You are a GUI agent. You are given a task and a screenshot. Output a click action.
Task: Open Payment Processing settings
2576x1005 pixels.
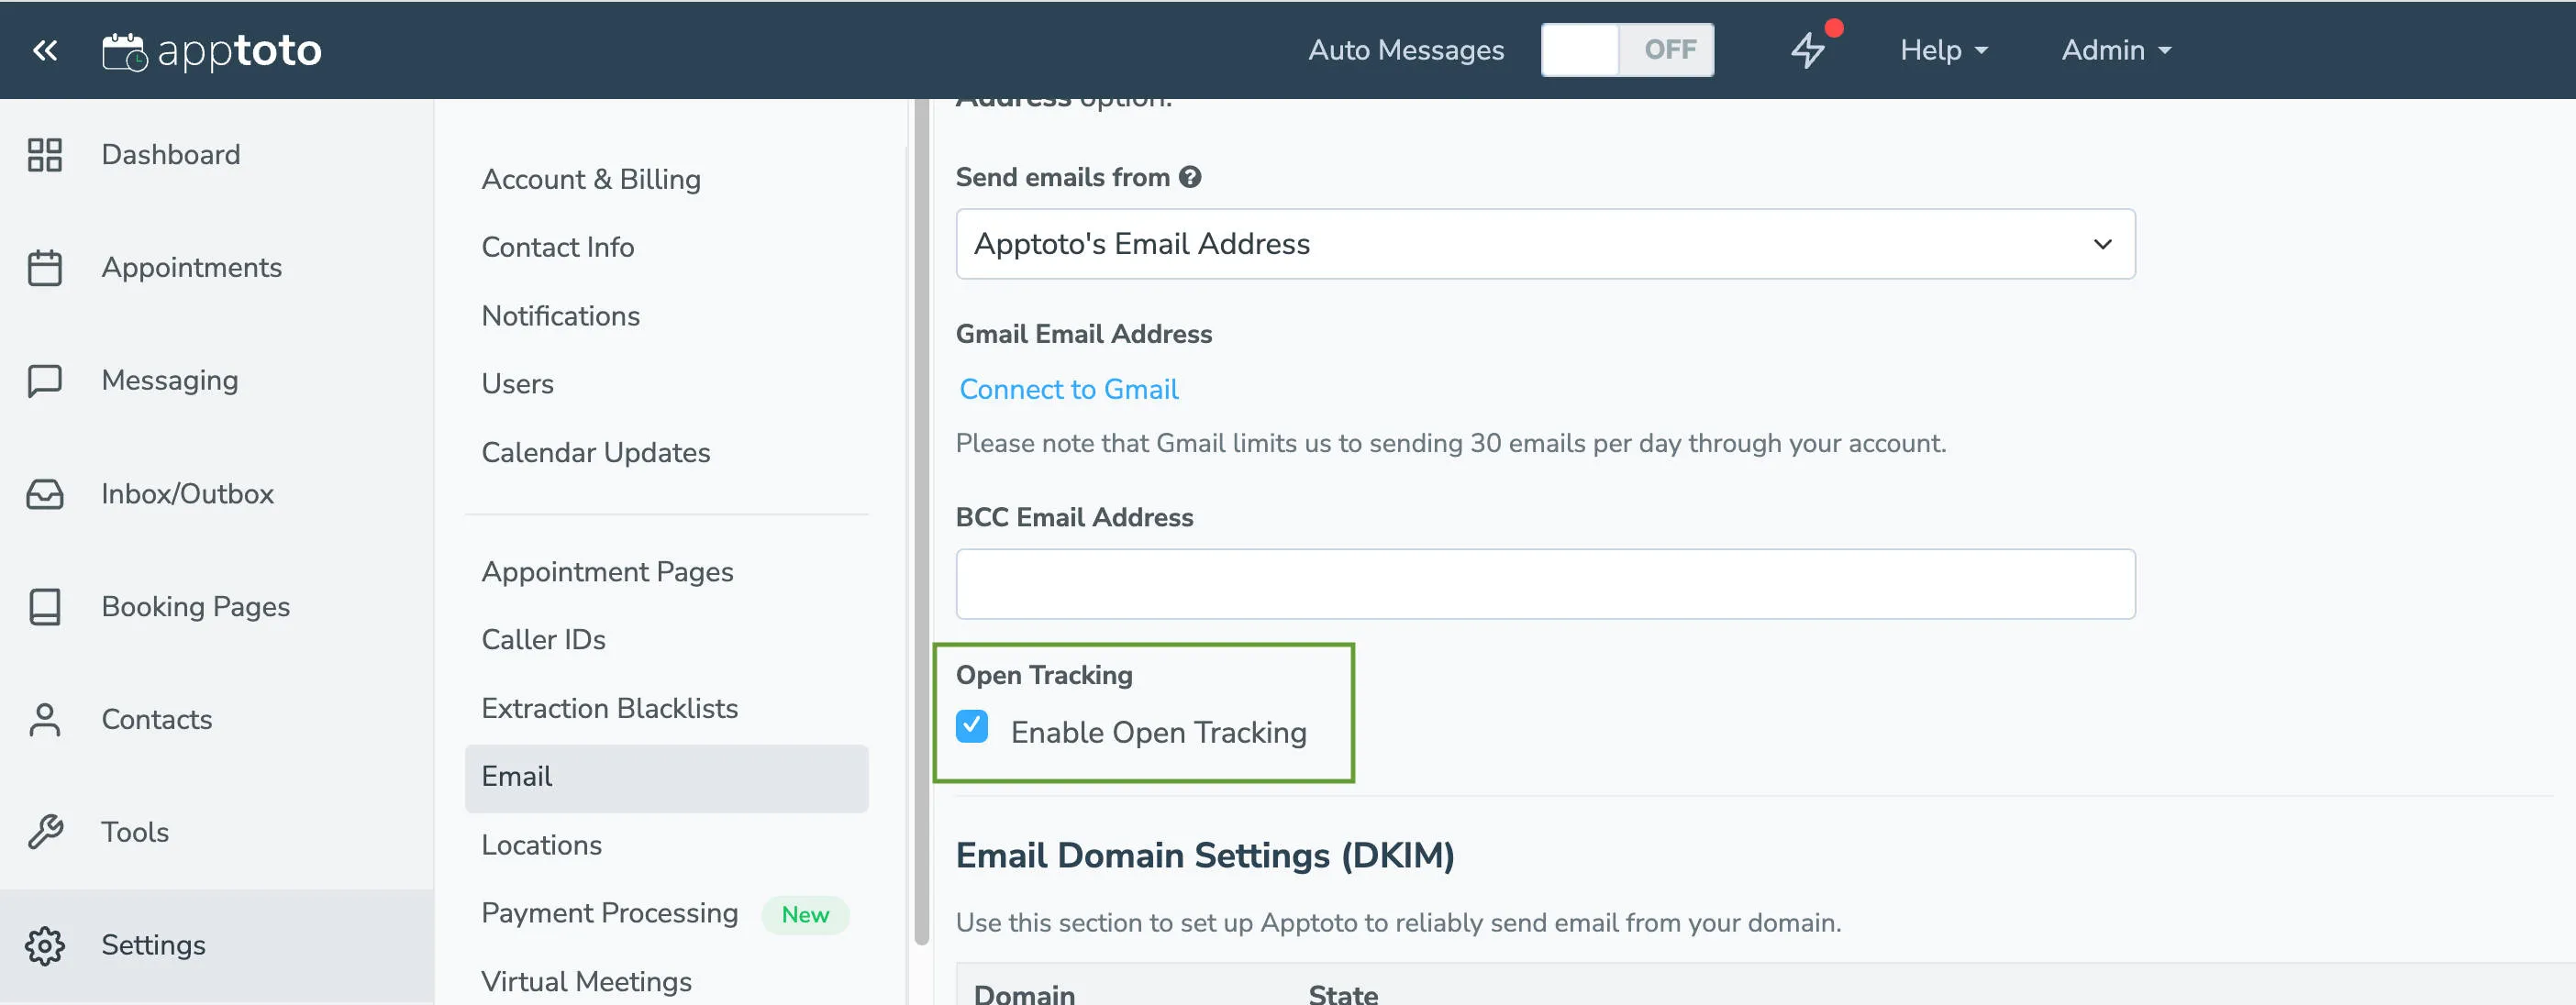pos(609,912)
